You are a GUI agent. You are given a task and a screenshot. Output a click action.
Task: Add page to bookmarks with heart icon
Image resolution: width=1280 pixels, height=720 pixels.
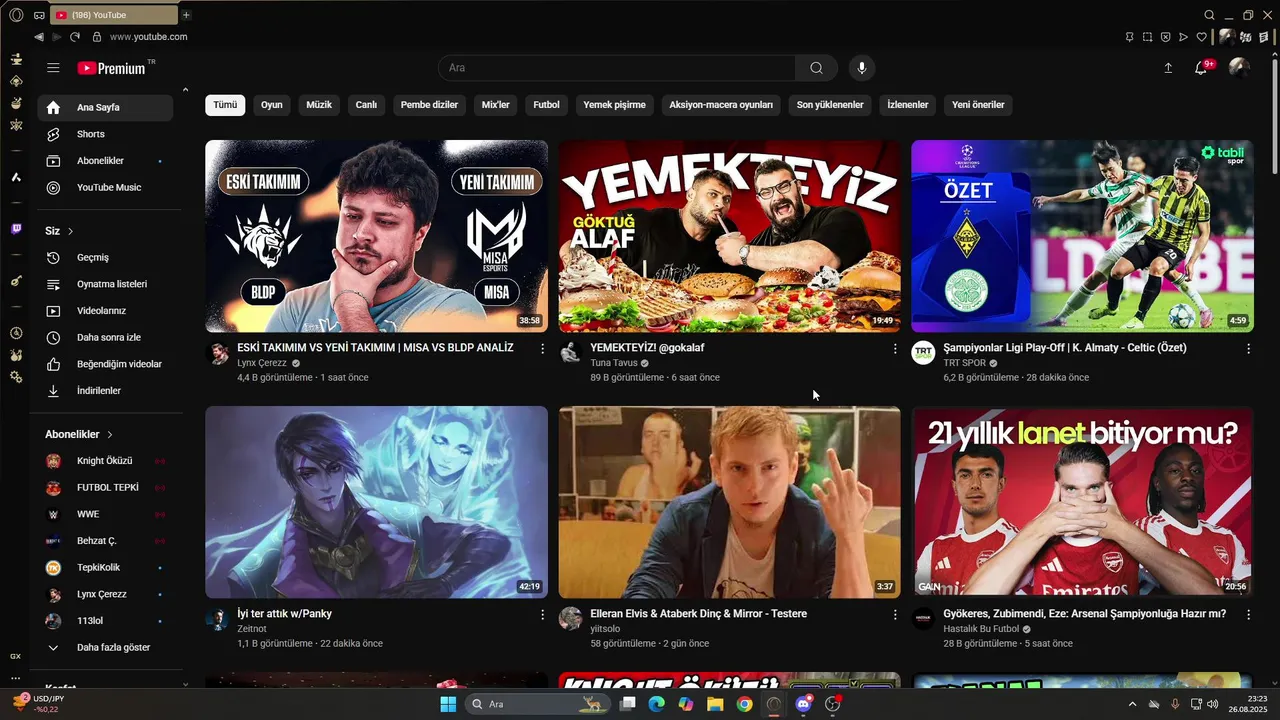1202,37
